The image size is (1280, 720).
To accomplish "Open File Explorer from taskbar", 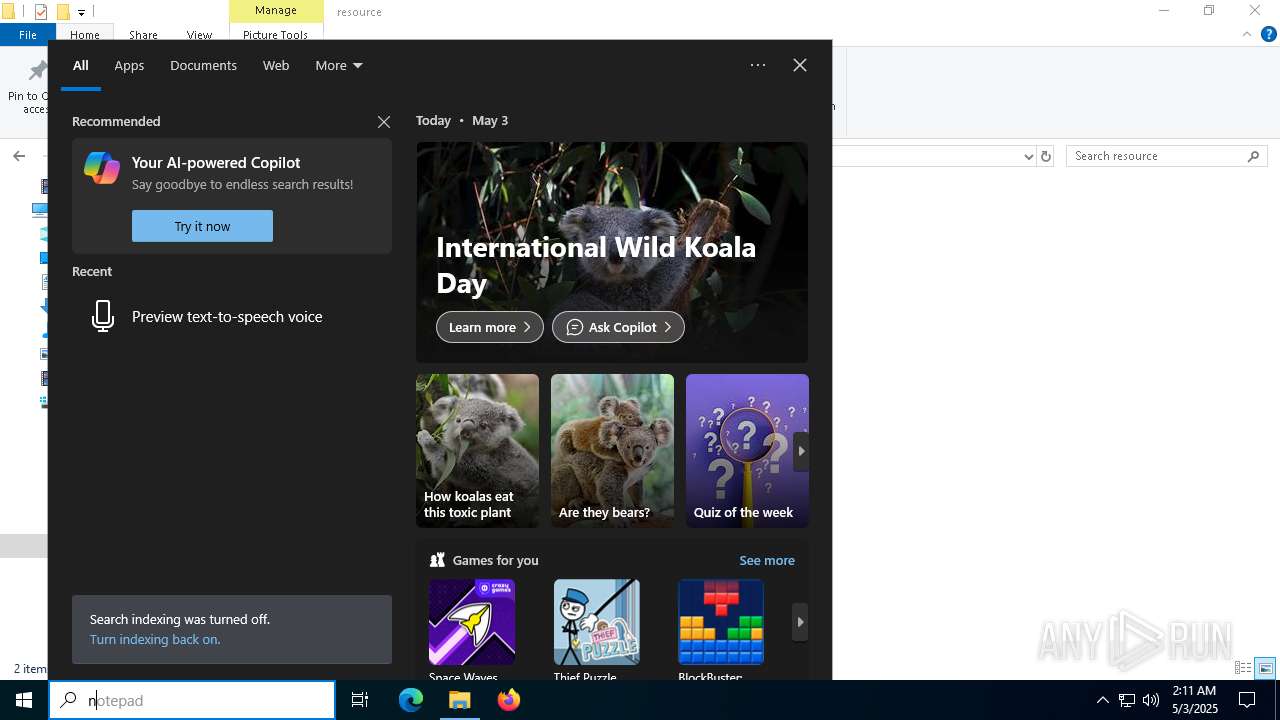I will [x=460, y=700].
